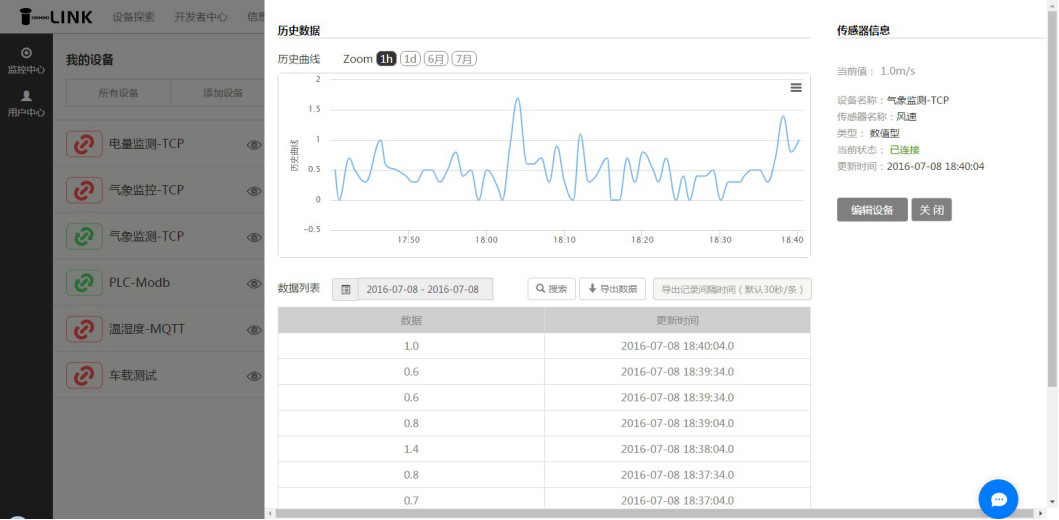Click the 编辑设备 button
The image size is (1059, 520).
pos(871,210)
